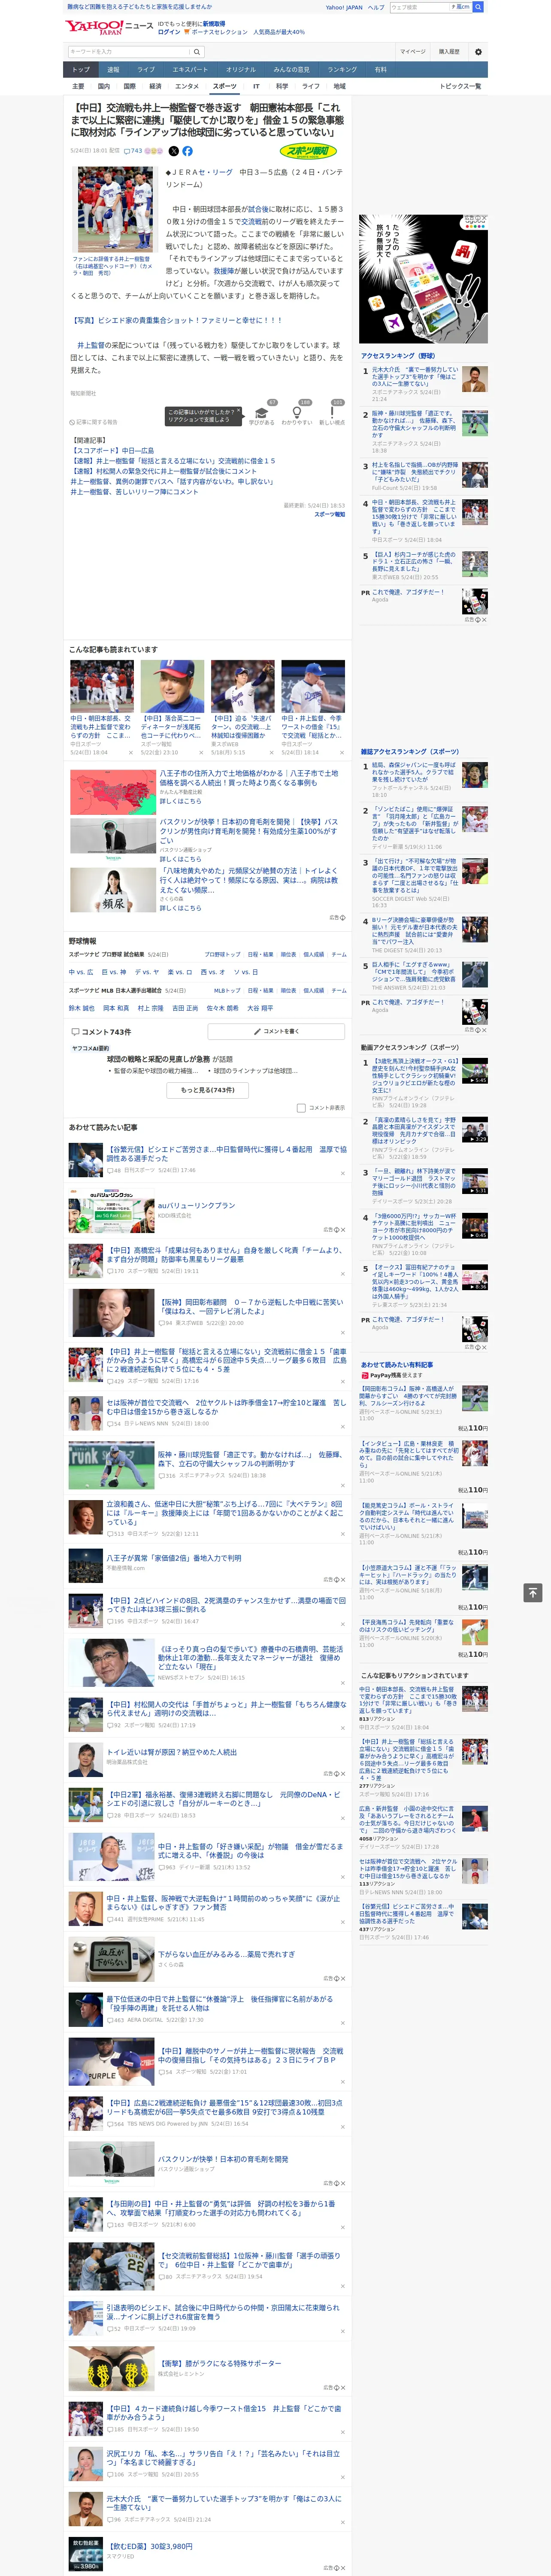Viewport: 551px width, 2576px height.
Task: Open the settings gear icon
Action: click(x=478, y=52)
